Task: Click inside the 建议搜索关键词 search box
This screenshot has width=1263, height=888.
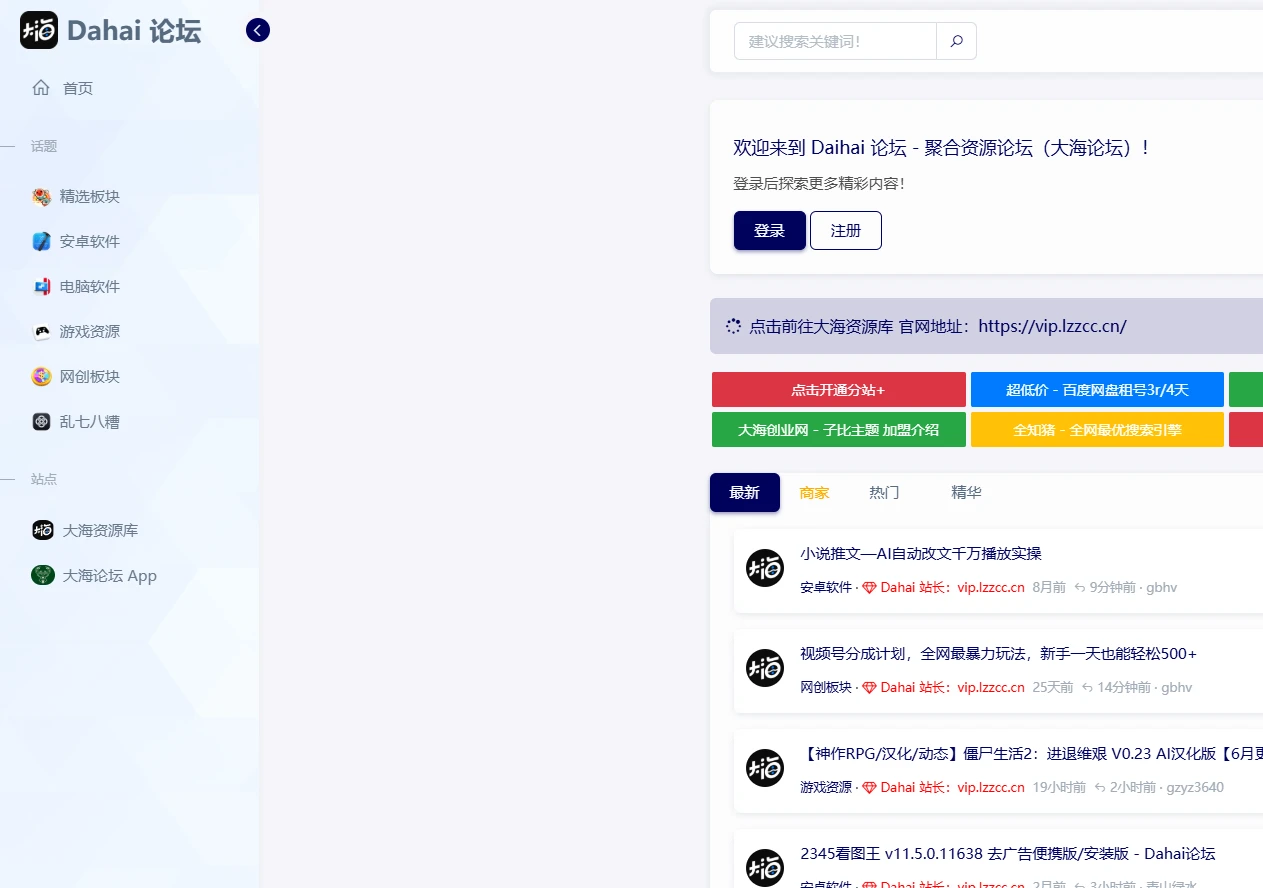Action: (x=834, y=41)
